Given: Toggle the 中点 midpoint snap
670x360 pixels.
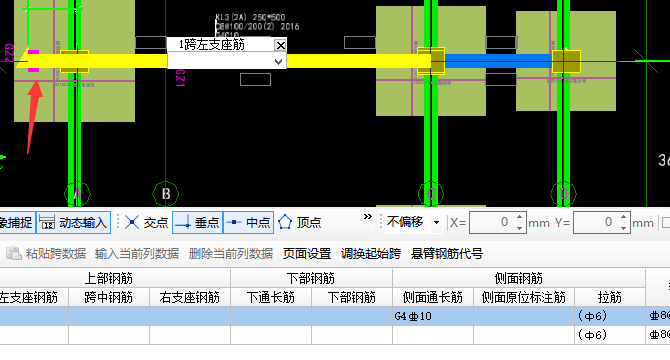Looking at the screenshot, I should click(x=248, y=222).
